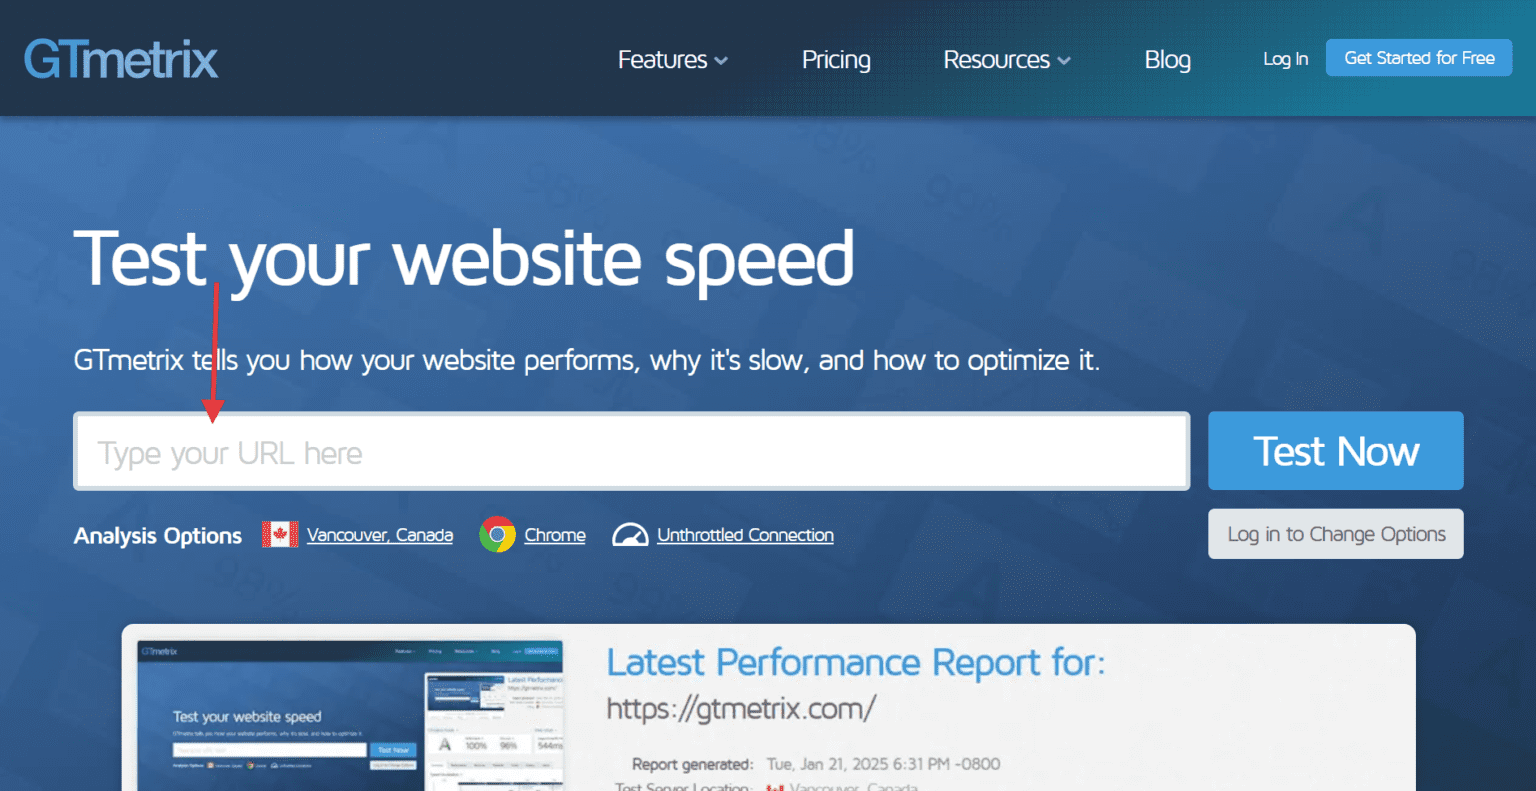Click the chevron next to Features
Viewport: 1536px width, 791px height.
(x=723, y=61)
